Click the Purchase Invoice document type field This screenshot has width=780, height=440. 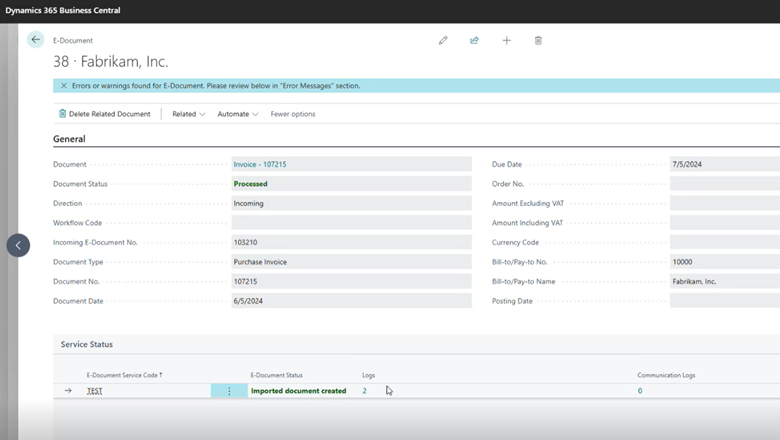351,262
